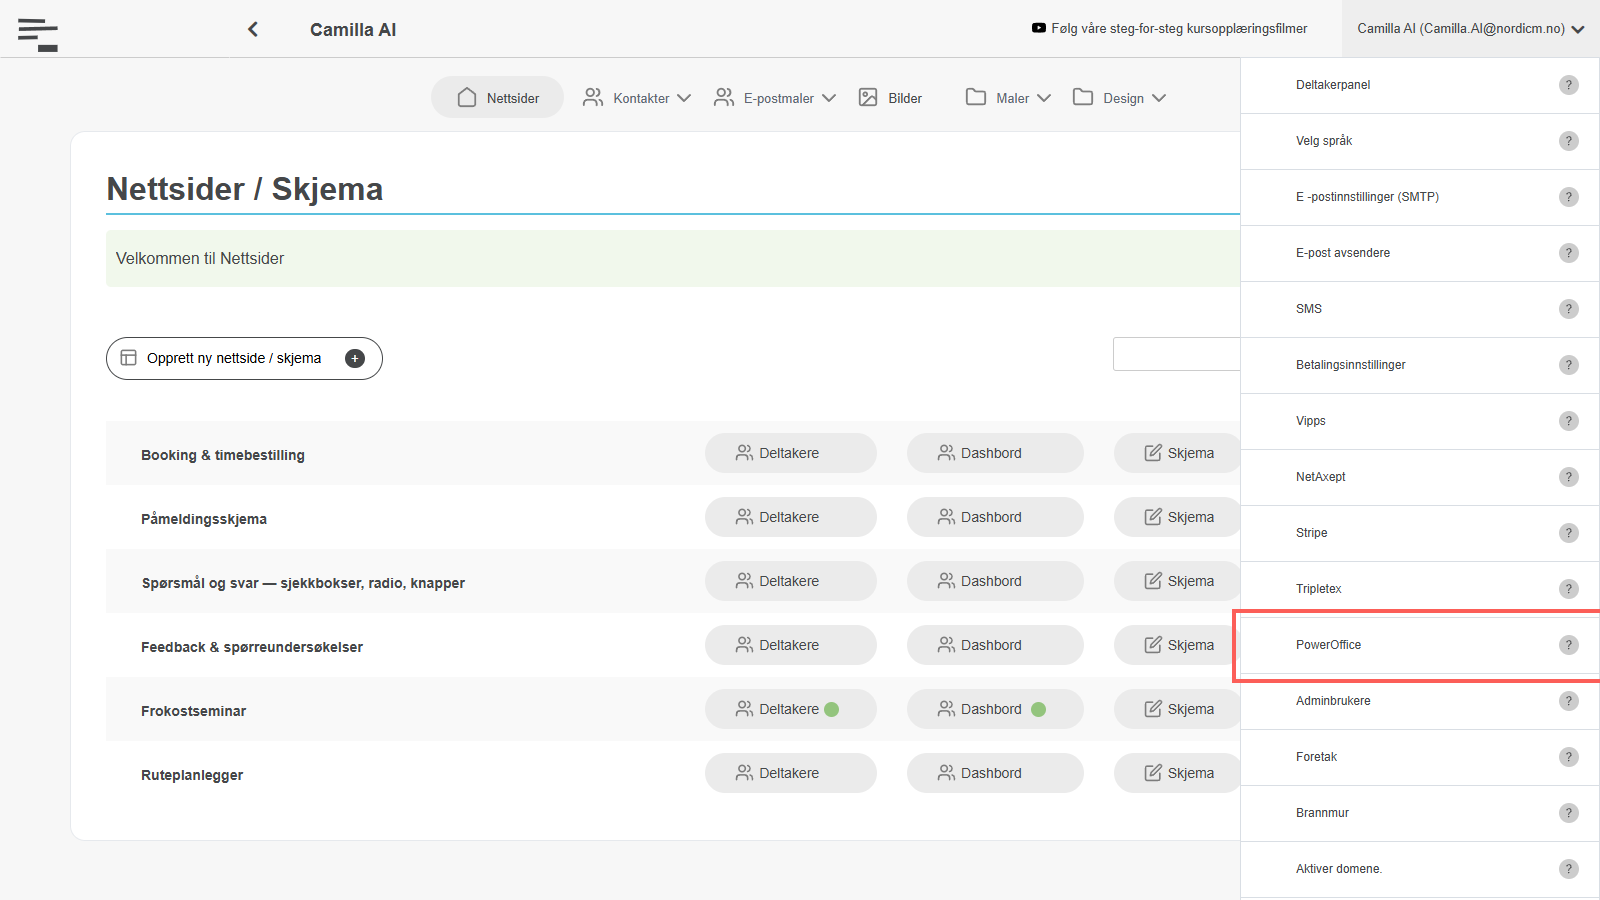Select the Nettsider tab
The image size is (1600, 900).
click(498, 98)
